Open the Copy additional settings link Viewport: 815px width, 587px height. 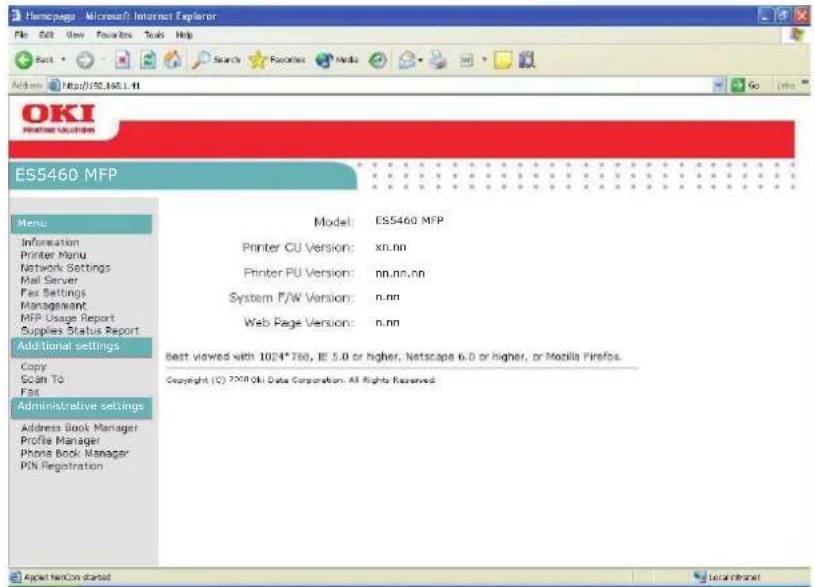click(34, 367)
